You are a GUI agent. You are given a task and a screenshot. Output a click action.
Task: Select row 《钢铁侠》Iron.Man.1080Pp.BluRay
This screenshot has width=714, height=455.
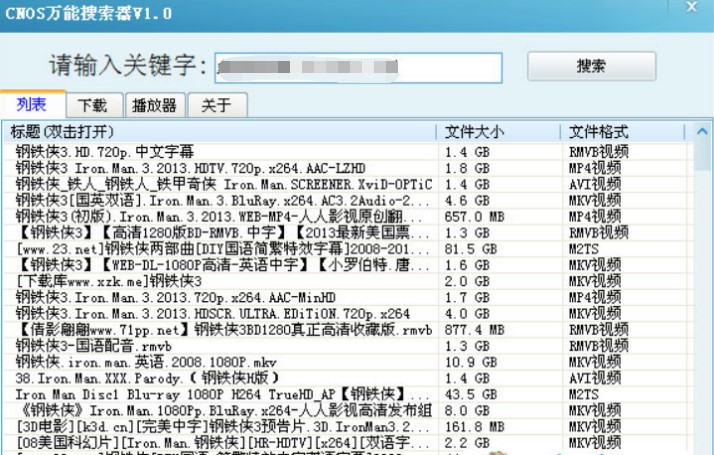(348, 411)
